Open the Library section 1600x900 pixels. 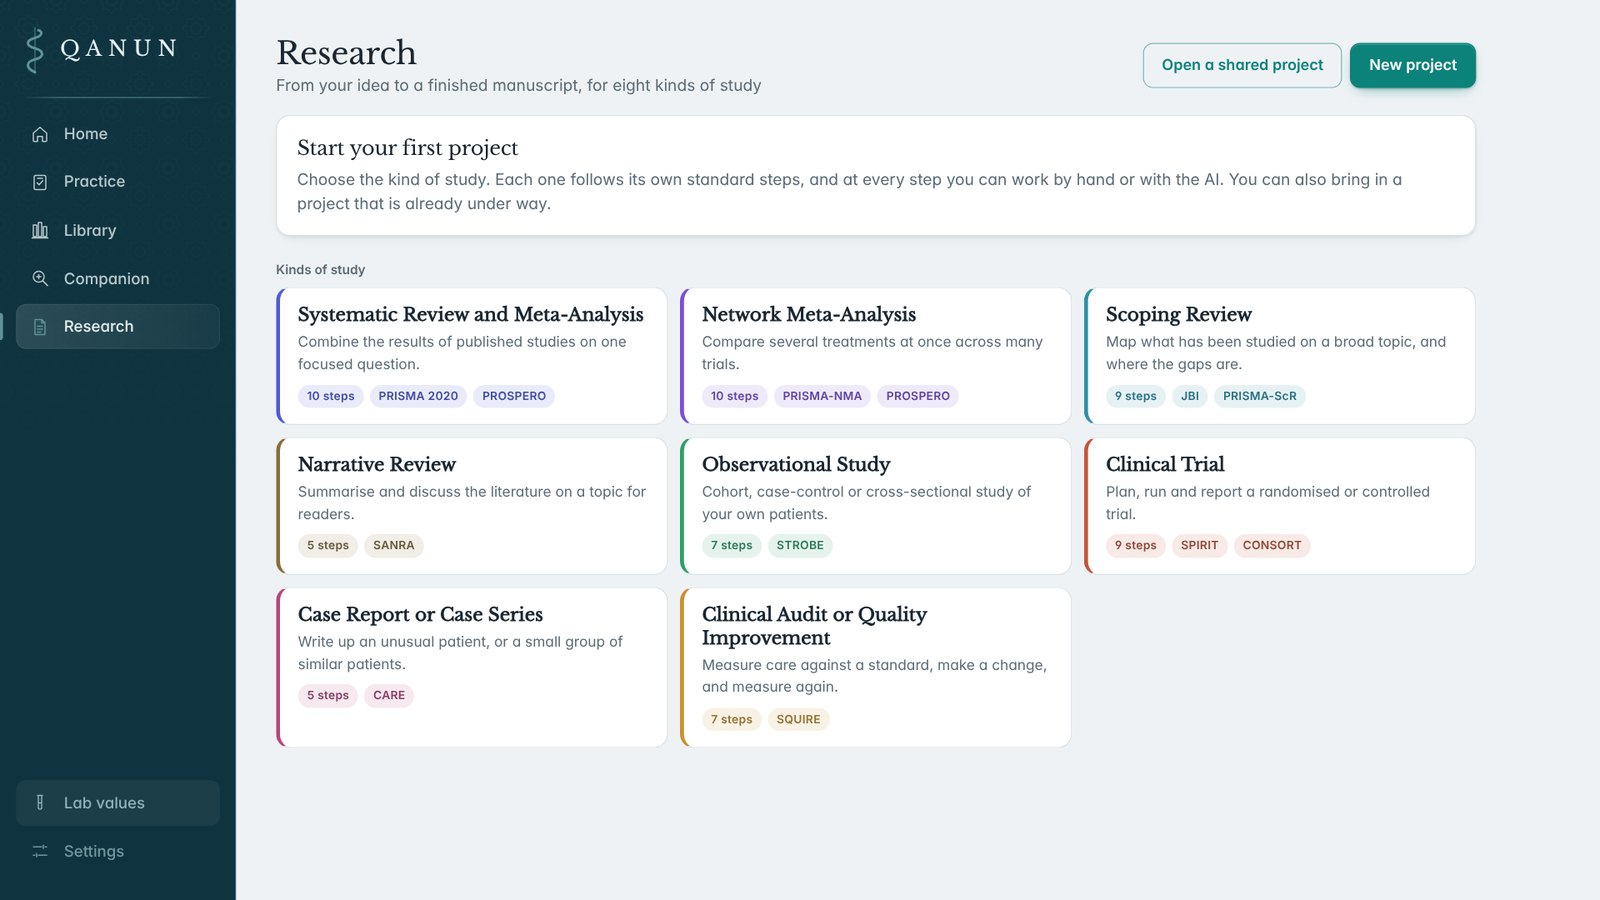pos(118,230)
